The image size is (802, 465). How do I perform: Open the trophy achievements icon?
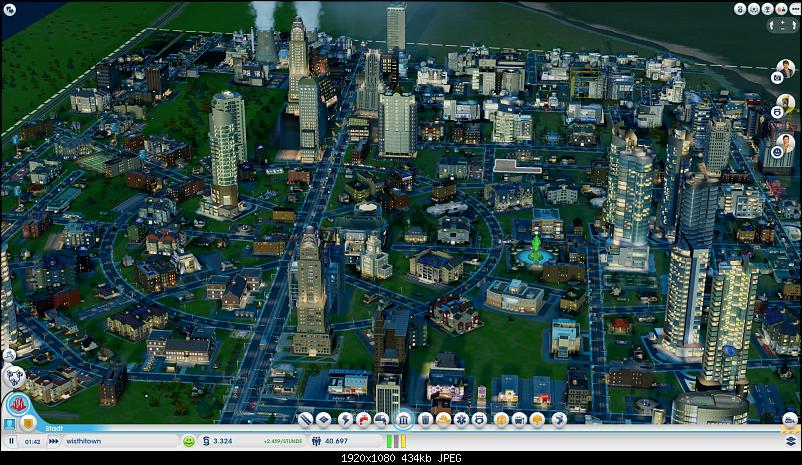tap(767, 9)
